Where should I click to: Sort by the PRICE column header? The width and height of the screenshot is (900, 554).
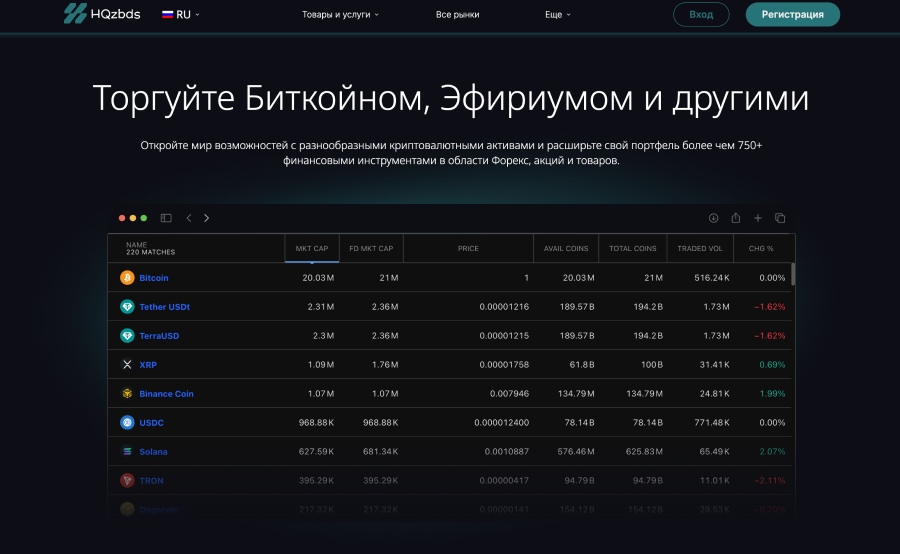(x=468, y=249)
